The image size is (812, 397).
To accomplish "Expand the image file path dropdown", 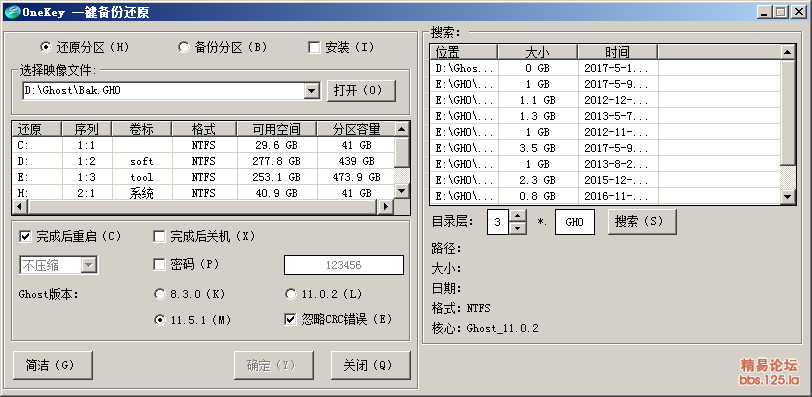I will pyautogui.click(x=311, y=91).
